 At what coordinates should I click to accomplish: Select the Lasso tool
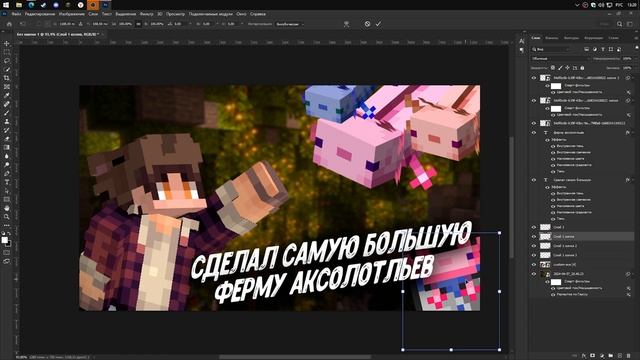pos(7,61)
